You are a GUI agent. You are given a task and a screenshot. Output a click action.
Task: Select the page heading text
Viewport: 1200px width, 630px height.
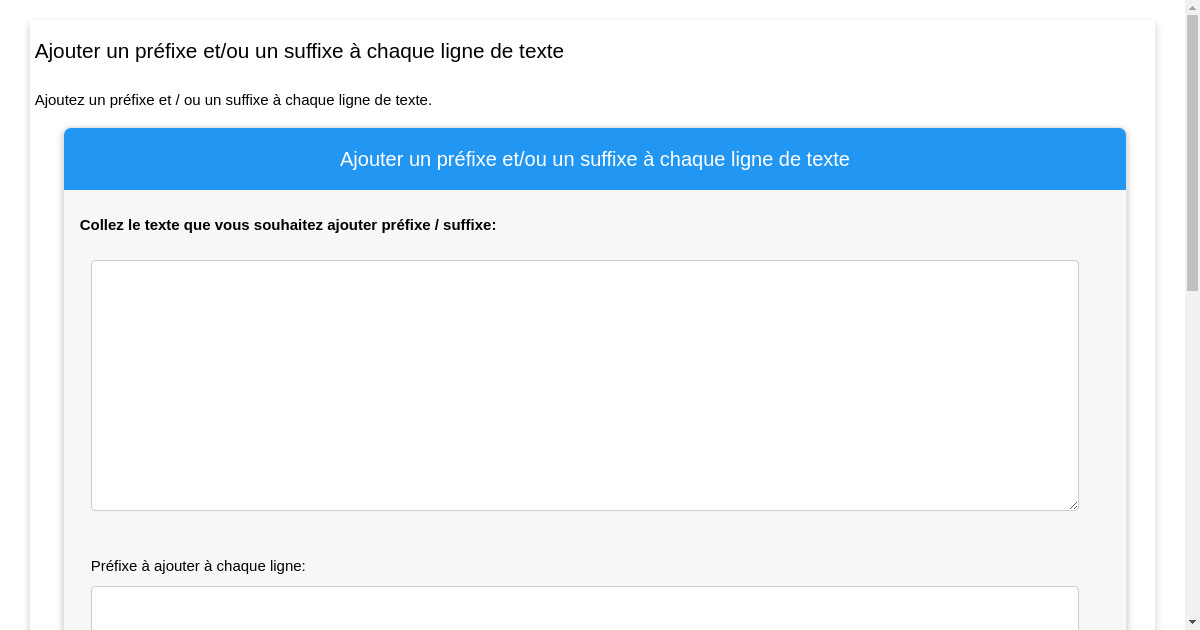point(299,51)
